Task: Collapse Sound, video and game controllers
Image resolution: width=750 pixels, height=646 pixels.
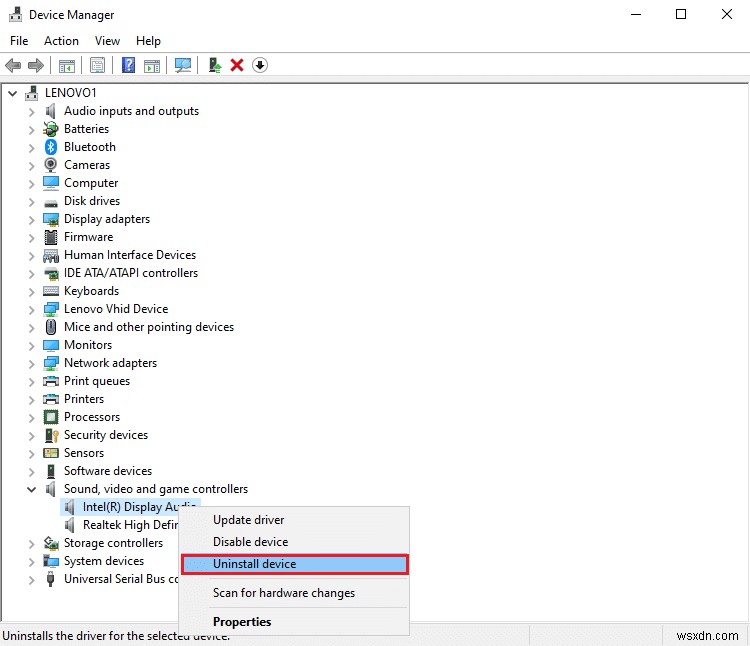Action: click(x=32, y=489)
